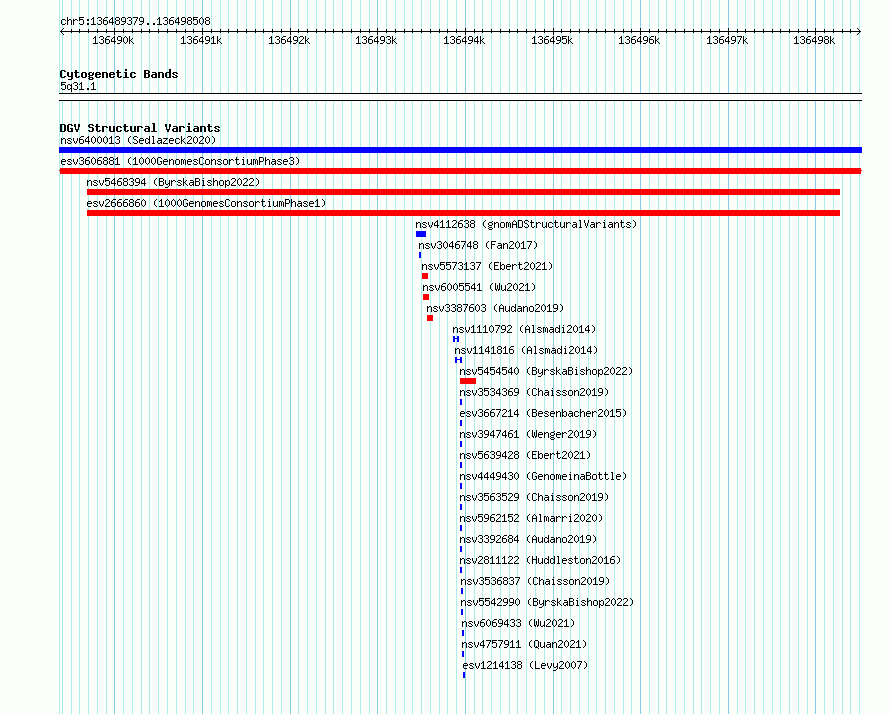Open the nsv3387603 (Audano2019) label

pos(495,308)
